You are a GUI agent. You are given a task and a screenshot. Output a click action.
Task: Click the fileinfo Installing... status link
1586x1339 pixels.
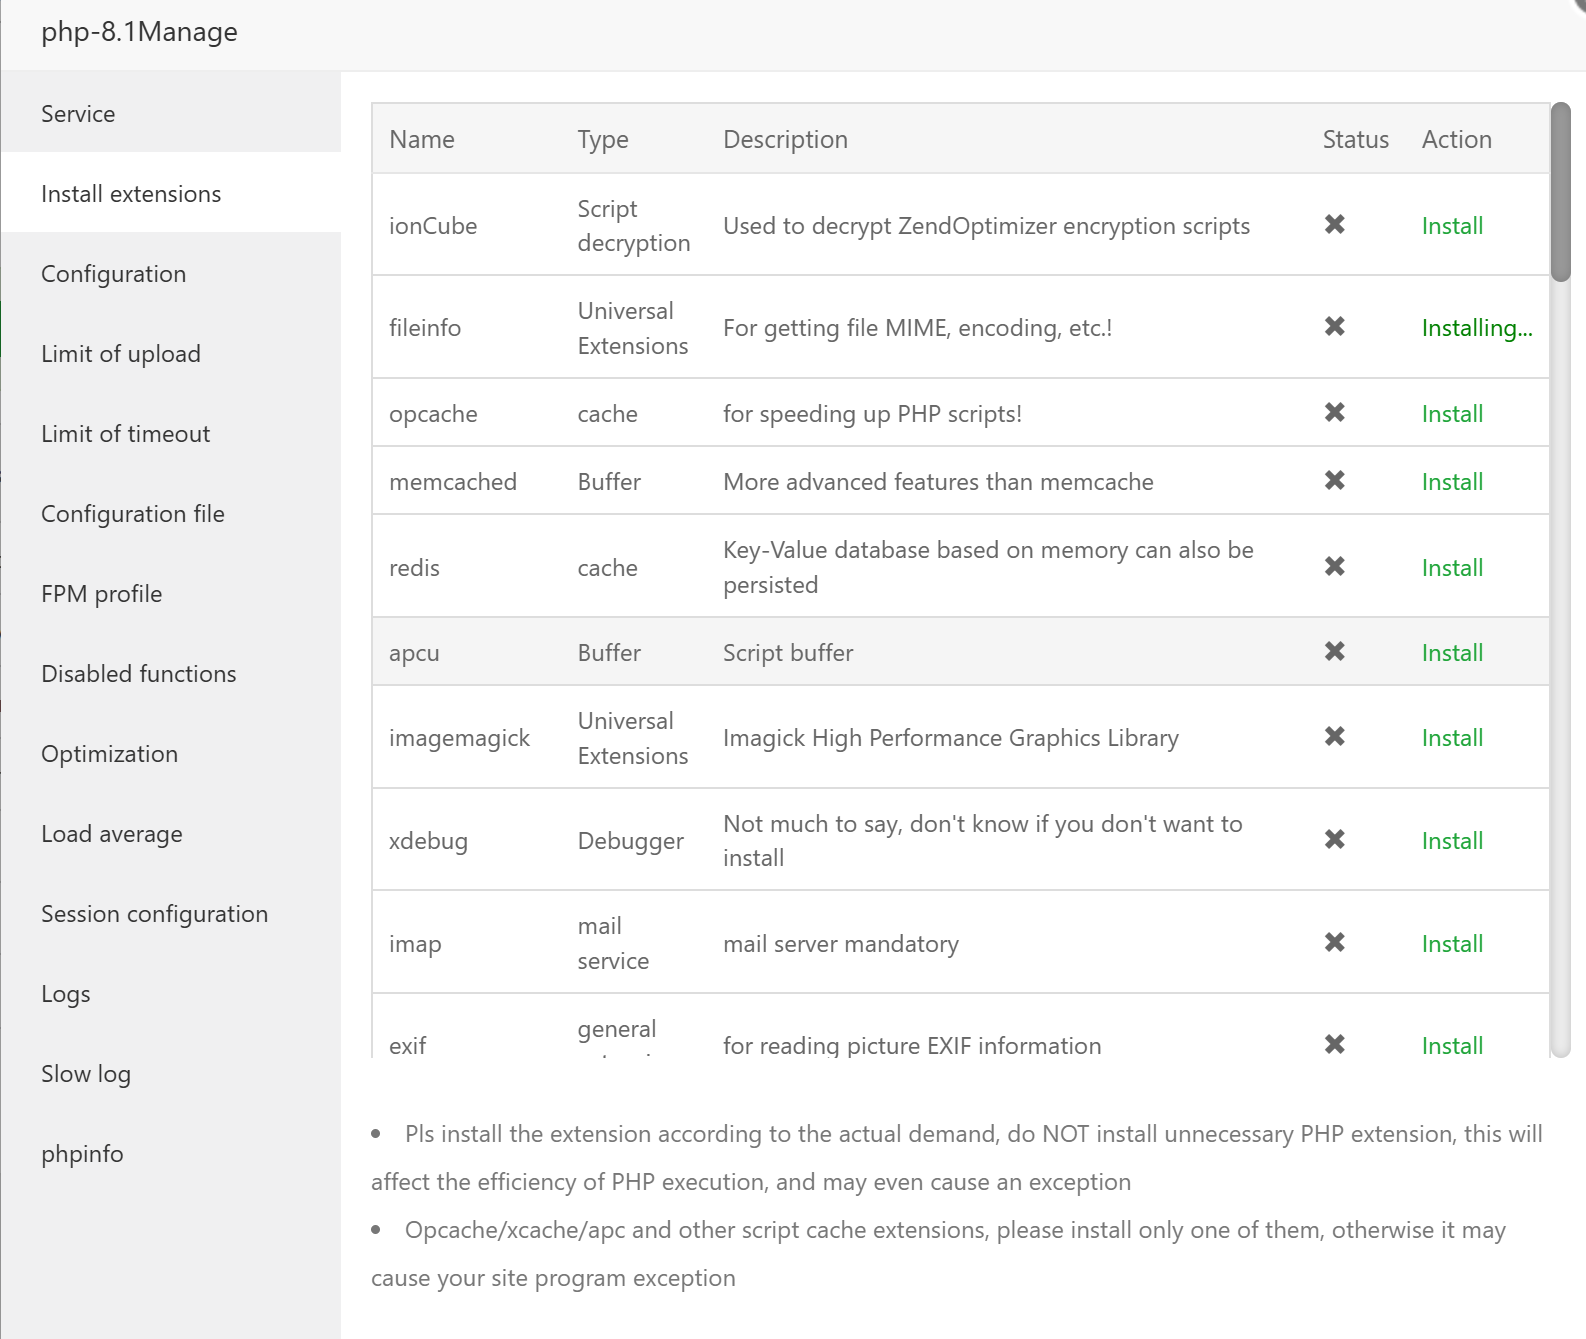coord(1476,328)
